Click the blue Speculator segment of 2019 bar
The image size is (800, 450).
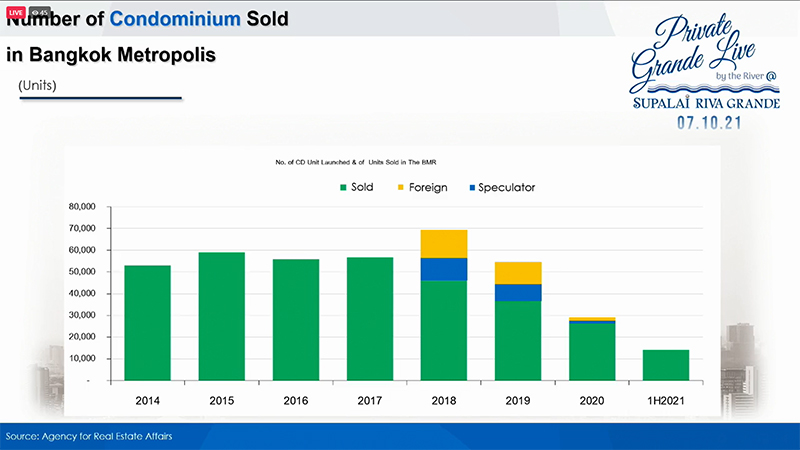(518, 293)
